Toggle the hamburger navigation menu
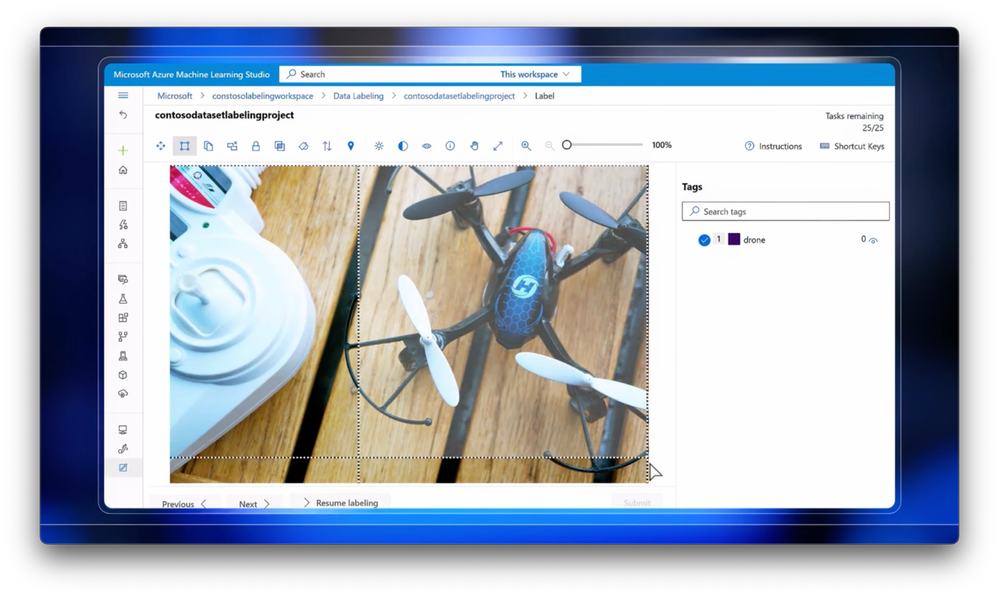This screenshot has width=999, height=597. click(x=123, y=96)
